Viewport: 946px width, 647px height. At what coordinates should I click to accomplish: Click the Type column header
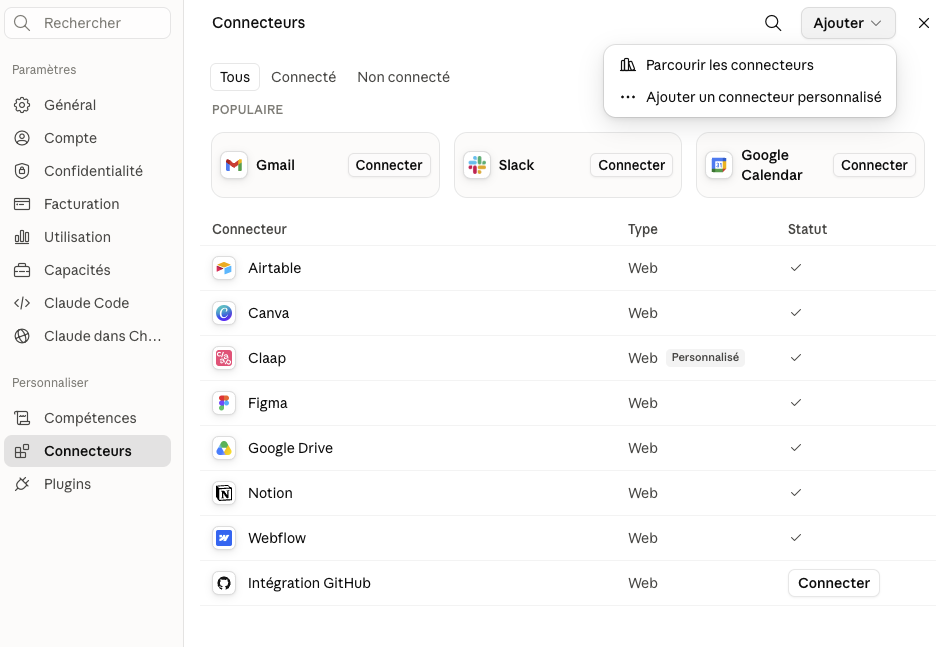643,229
